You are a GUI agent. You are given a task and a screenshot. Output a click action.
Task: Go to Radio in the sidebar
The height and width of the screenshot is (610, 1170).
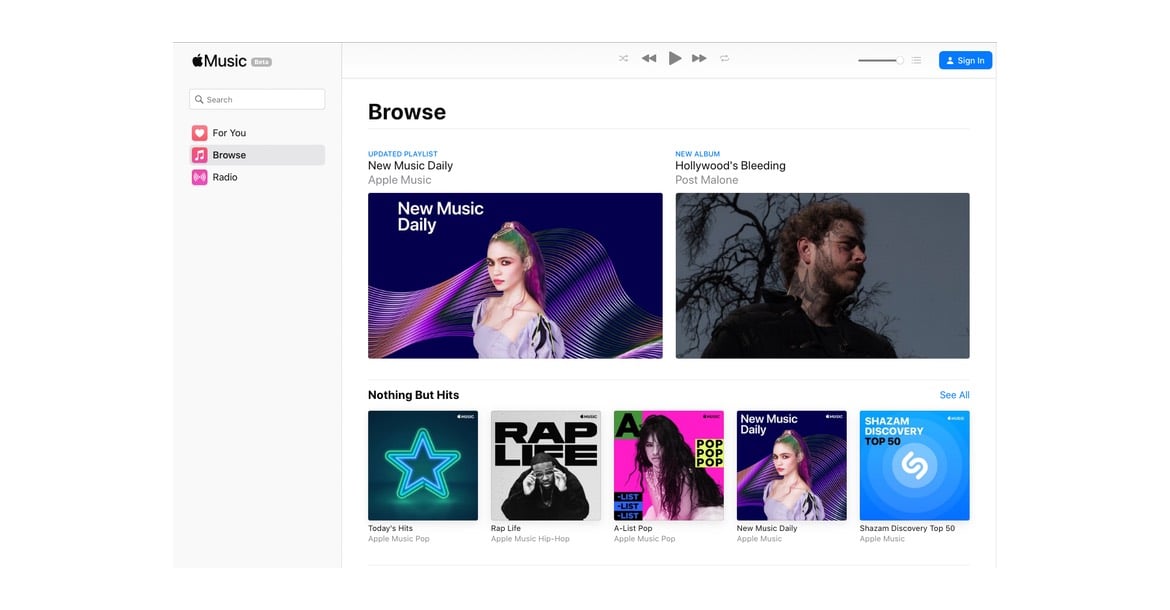(225, 177)
